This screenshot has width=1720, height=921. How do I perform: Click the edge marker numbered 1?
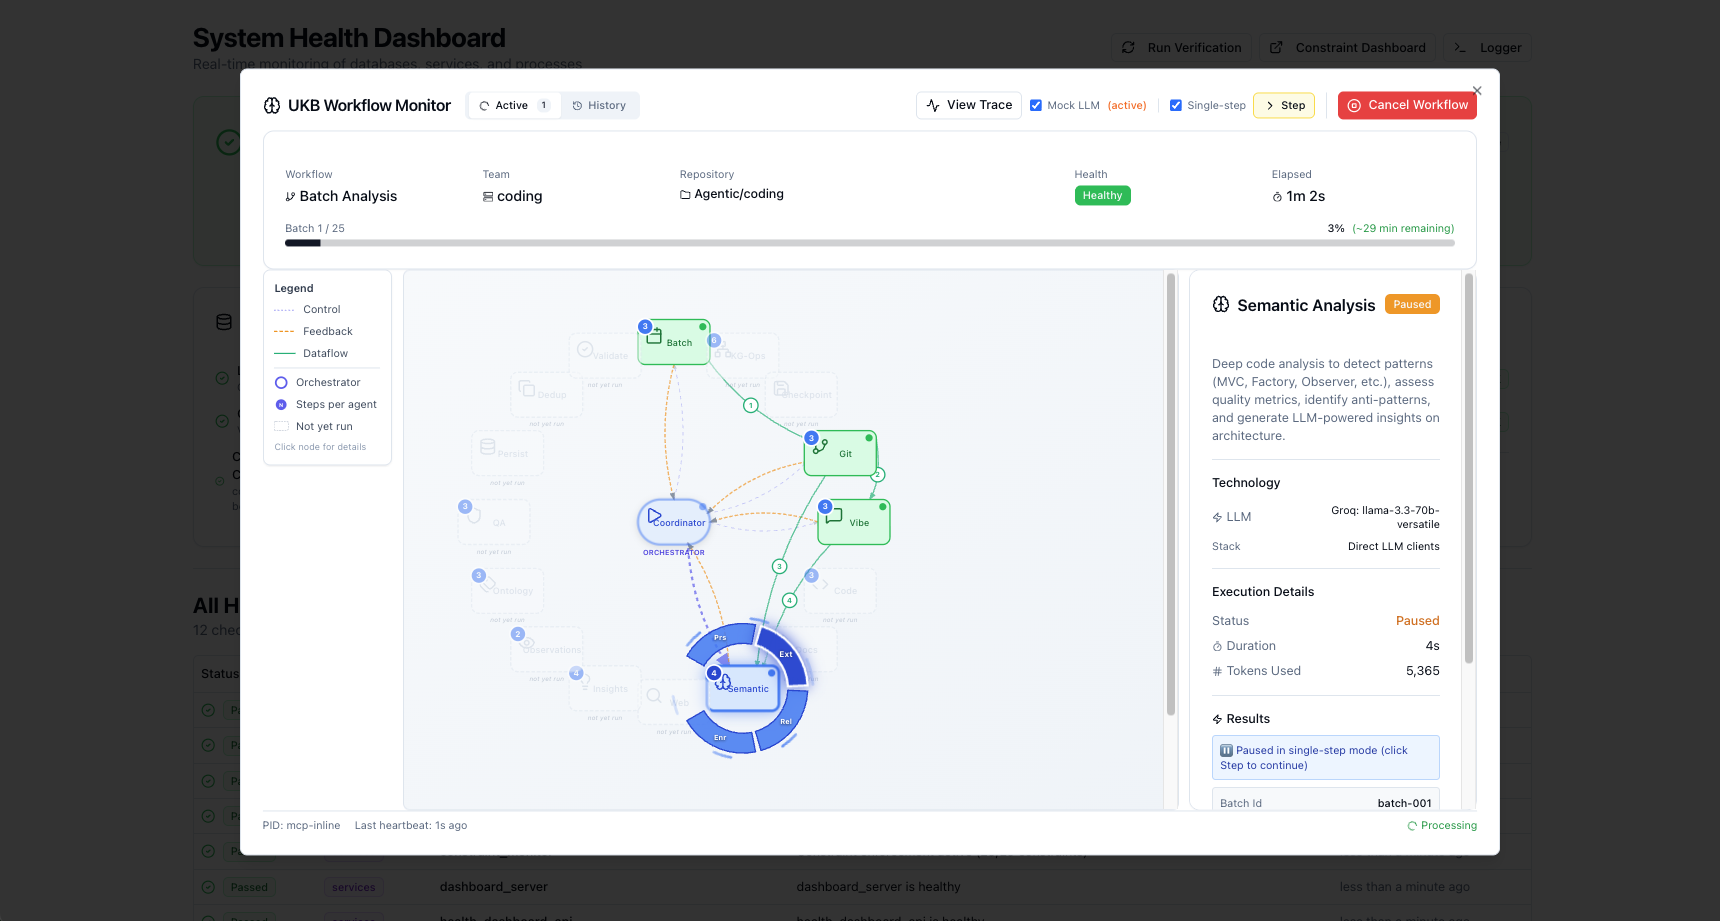(x=751, y=405)
